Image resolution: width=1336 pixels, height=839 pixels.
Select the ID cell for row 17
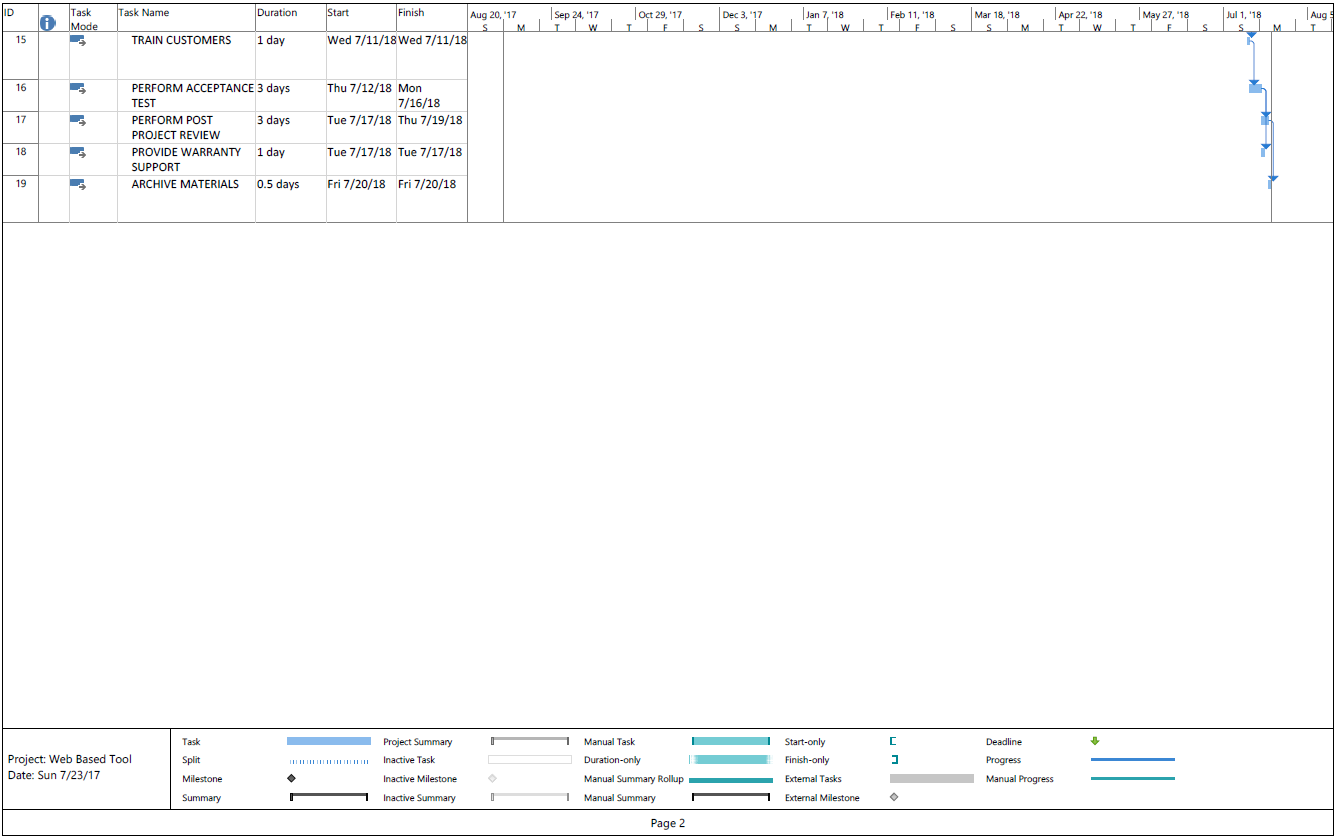[x=20, y=120]
